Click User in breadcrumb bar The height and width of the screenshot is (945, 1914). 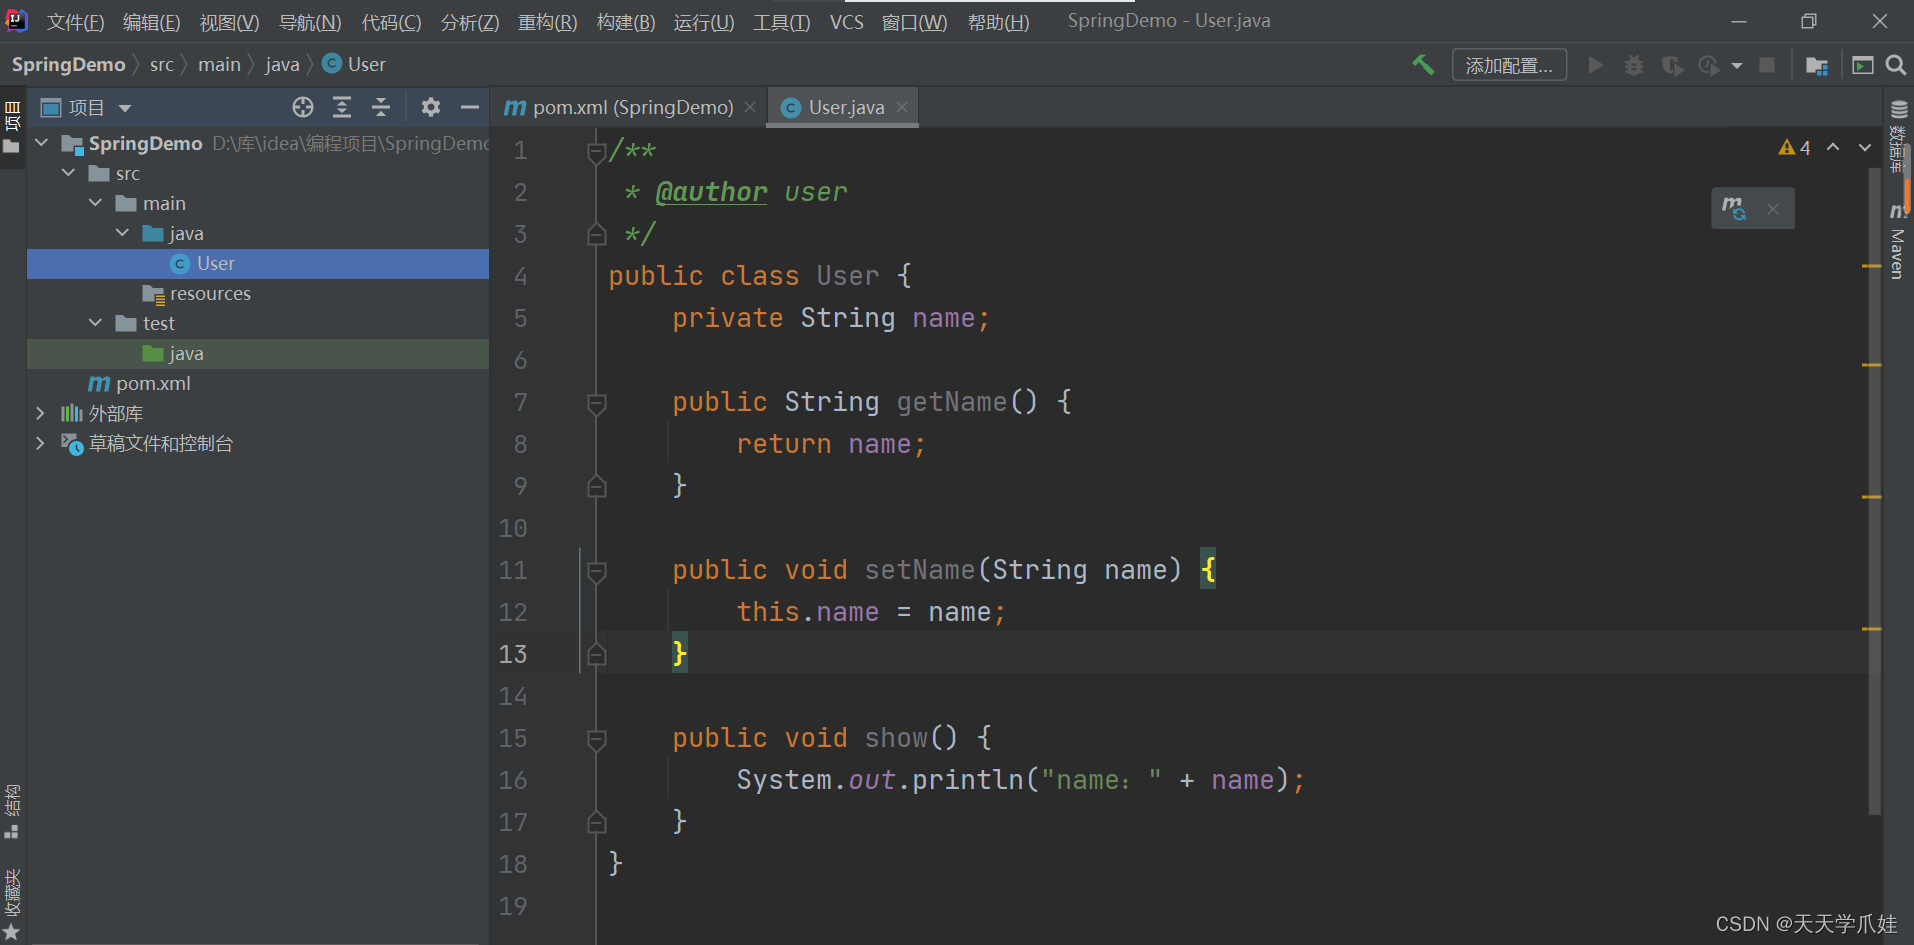coord(354,65)
